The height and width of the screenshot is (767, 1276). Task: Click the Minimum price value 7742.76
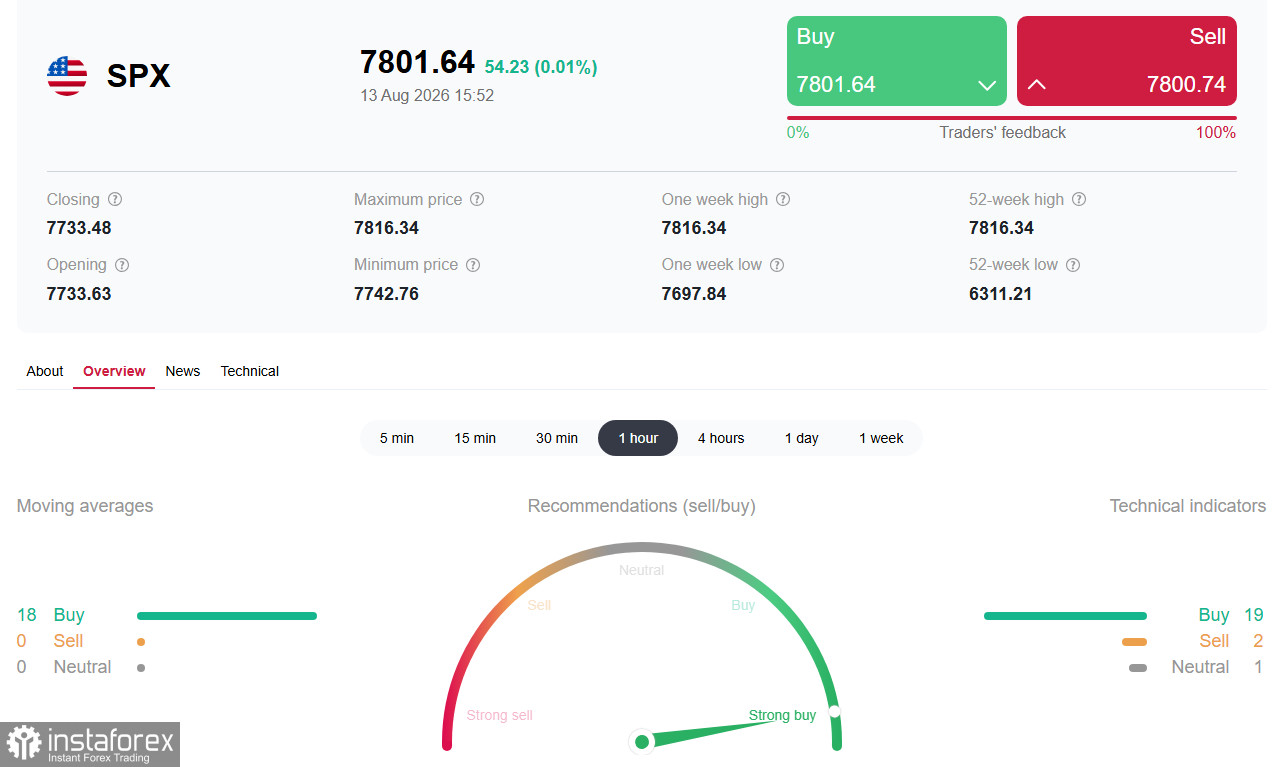[386, 294]
